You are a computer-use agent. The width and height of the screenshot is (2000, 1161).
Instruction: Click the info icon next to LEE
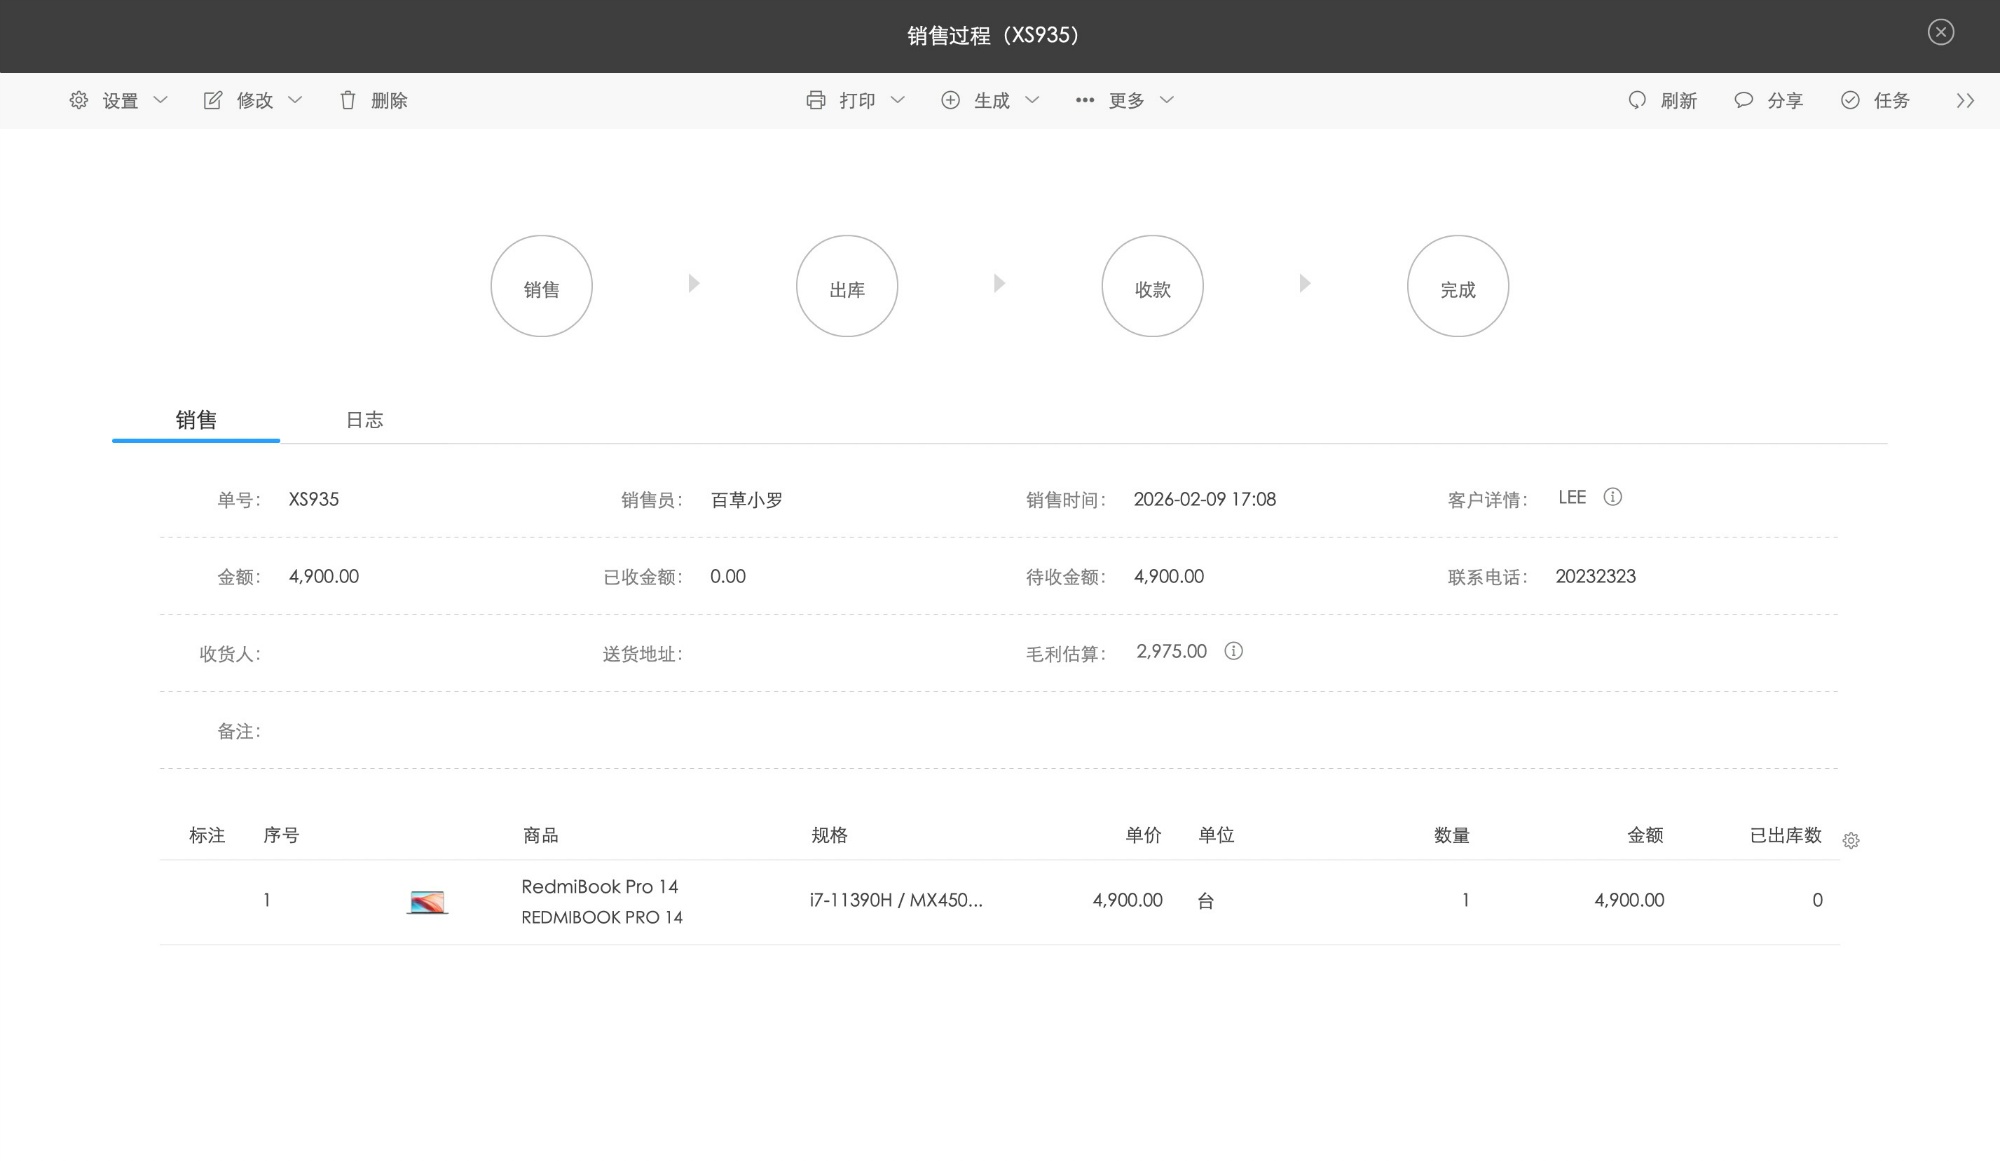click(x=1612, y=497)
